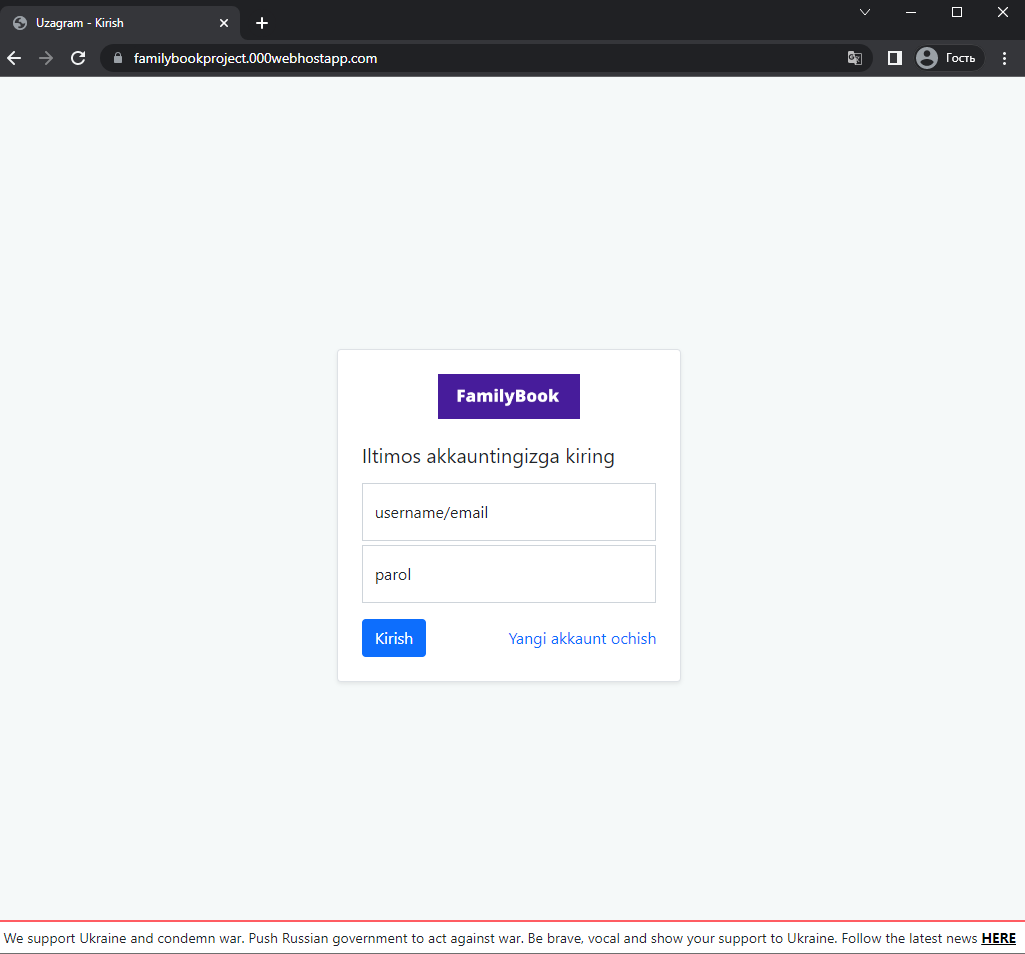Close the browser window
This screenshot has height=954, width=1025.
click(1002, 12)
